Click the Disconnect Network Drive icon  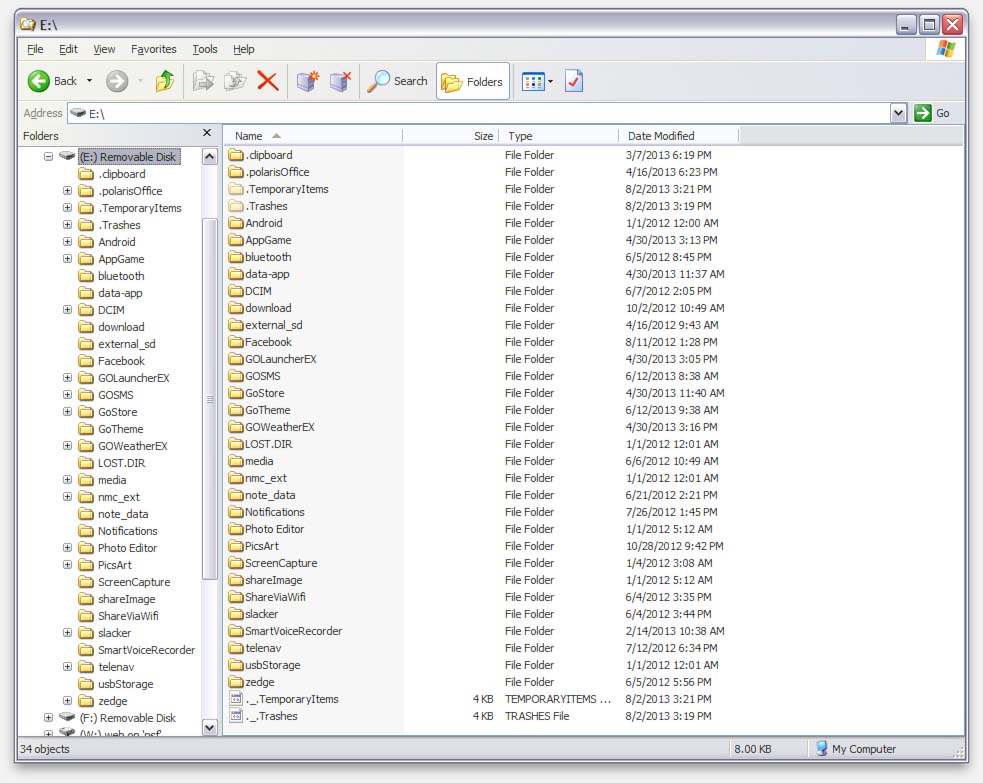[340, 81]
